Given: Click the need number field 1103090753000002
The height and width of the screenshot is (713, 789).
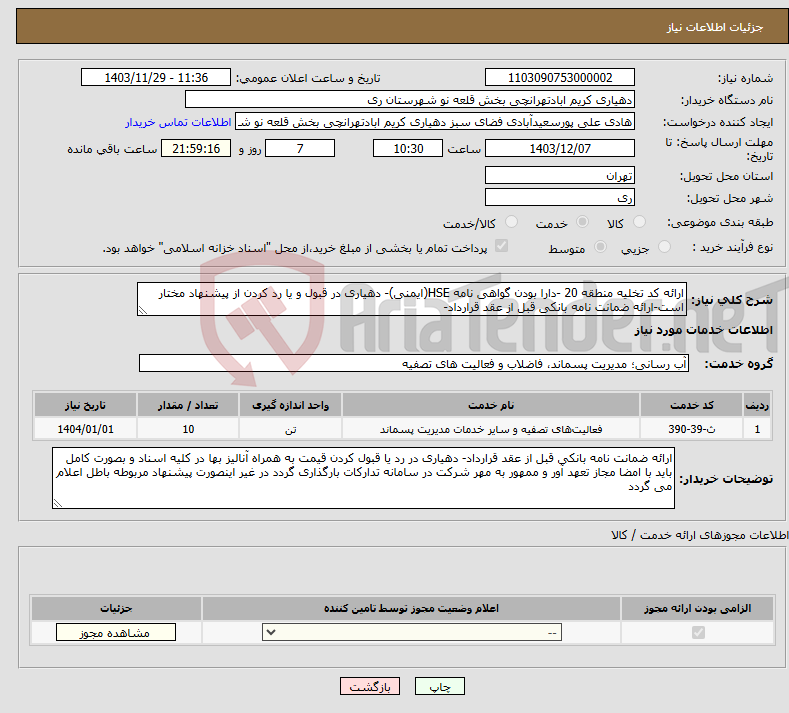Looking at the screenshot, I should tap(560, 77).
